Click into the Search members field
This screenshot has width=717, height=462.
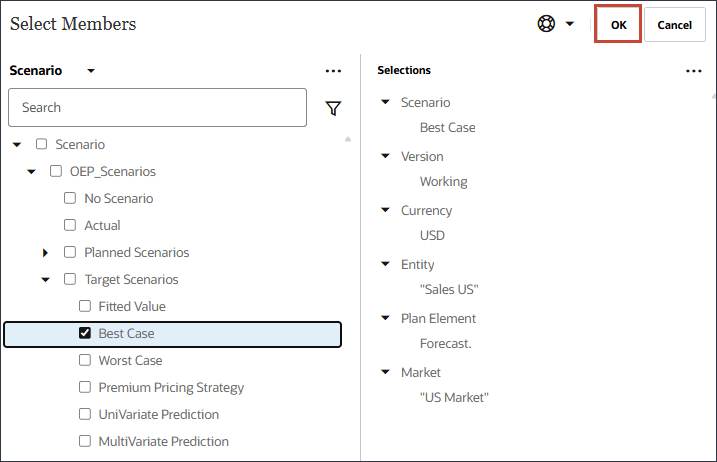[157, 107]
